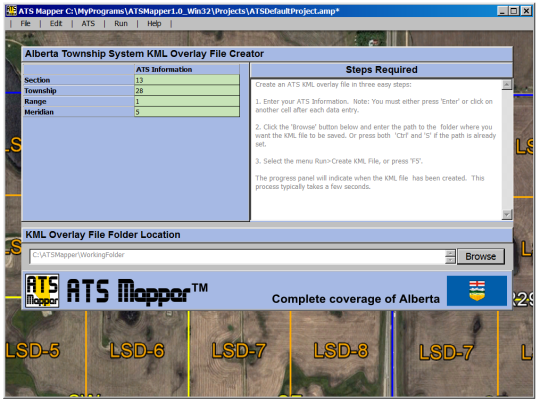This screenshot has width=540, height=403.
Task: Close the ATS Mapper window
Action: tap(526, 11)
